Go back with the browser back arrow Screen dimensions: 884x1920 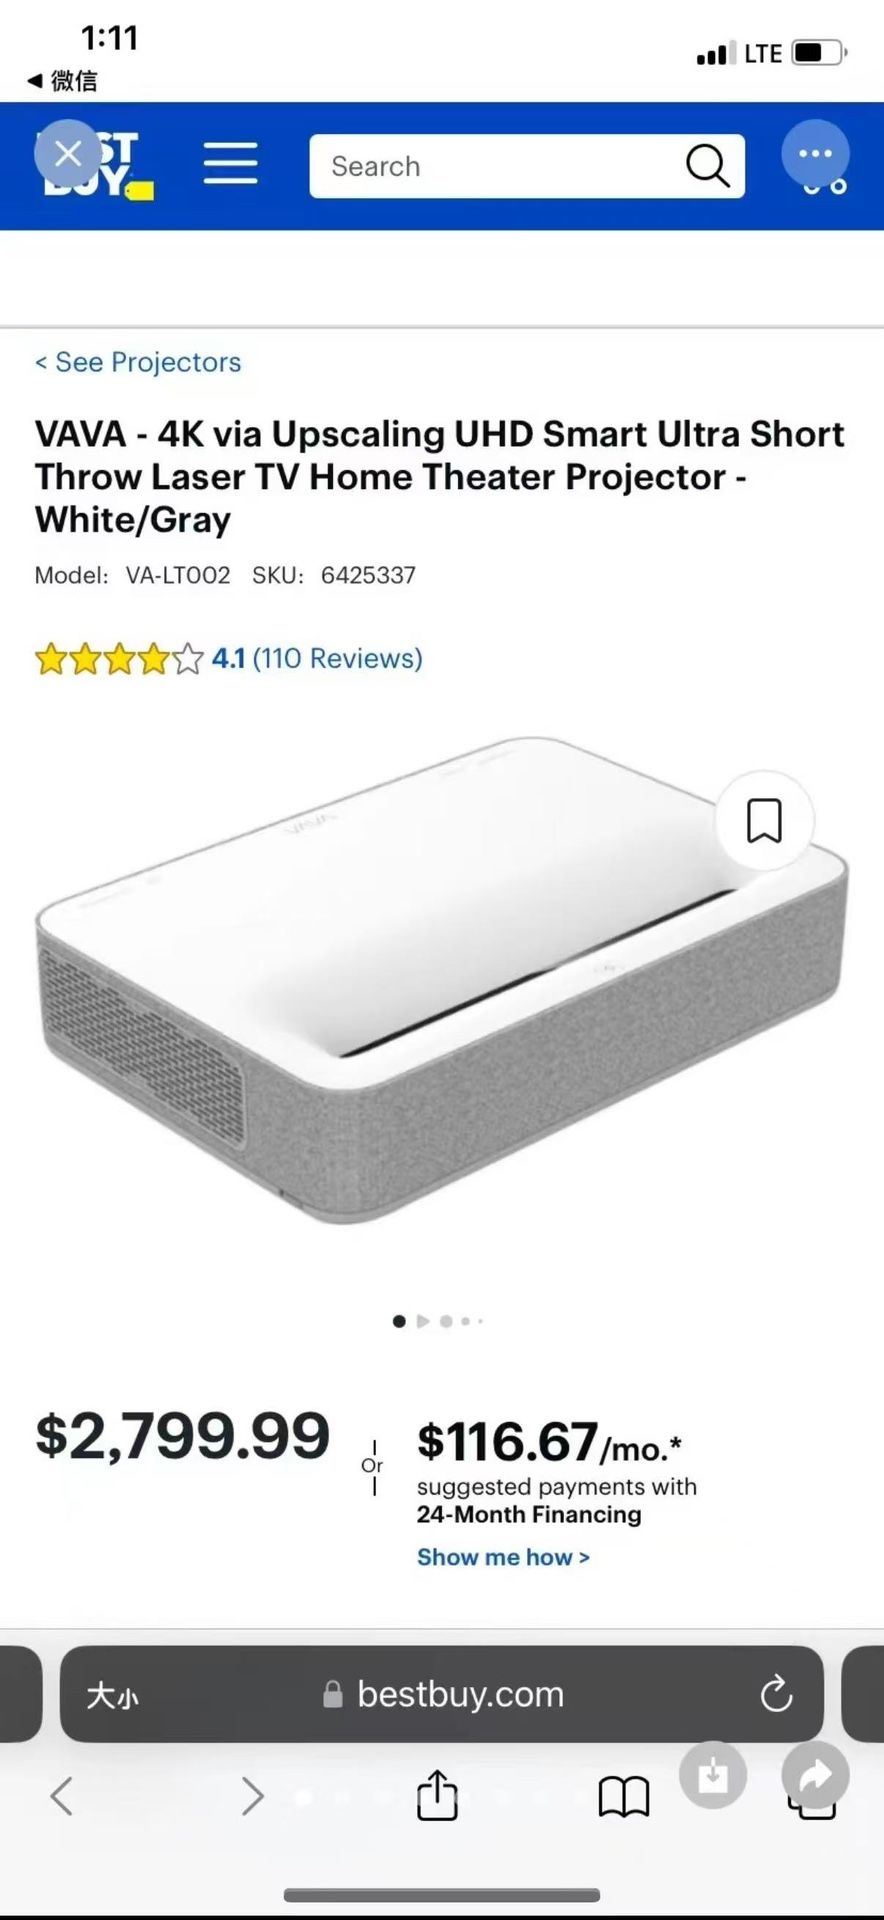[62, 1796]
